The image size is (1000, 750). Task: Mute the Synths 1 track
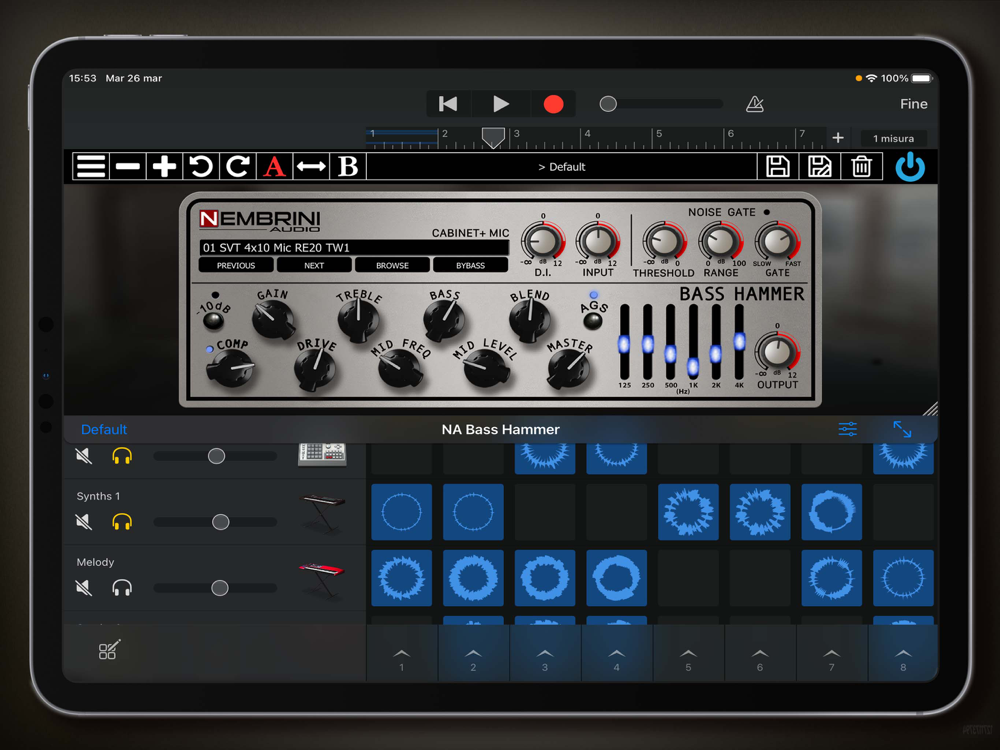coord(84,522)
